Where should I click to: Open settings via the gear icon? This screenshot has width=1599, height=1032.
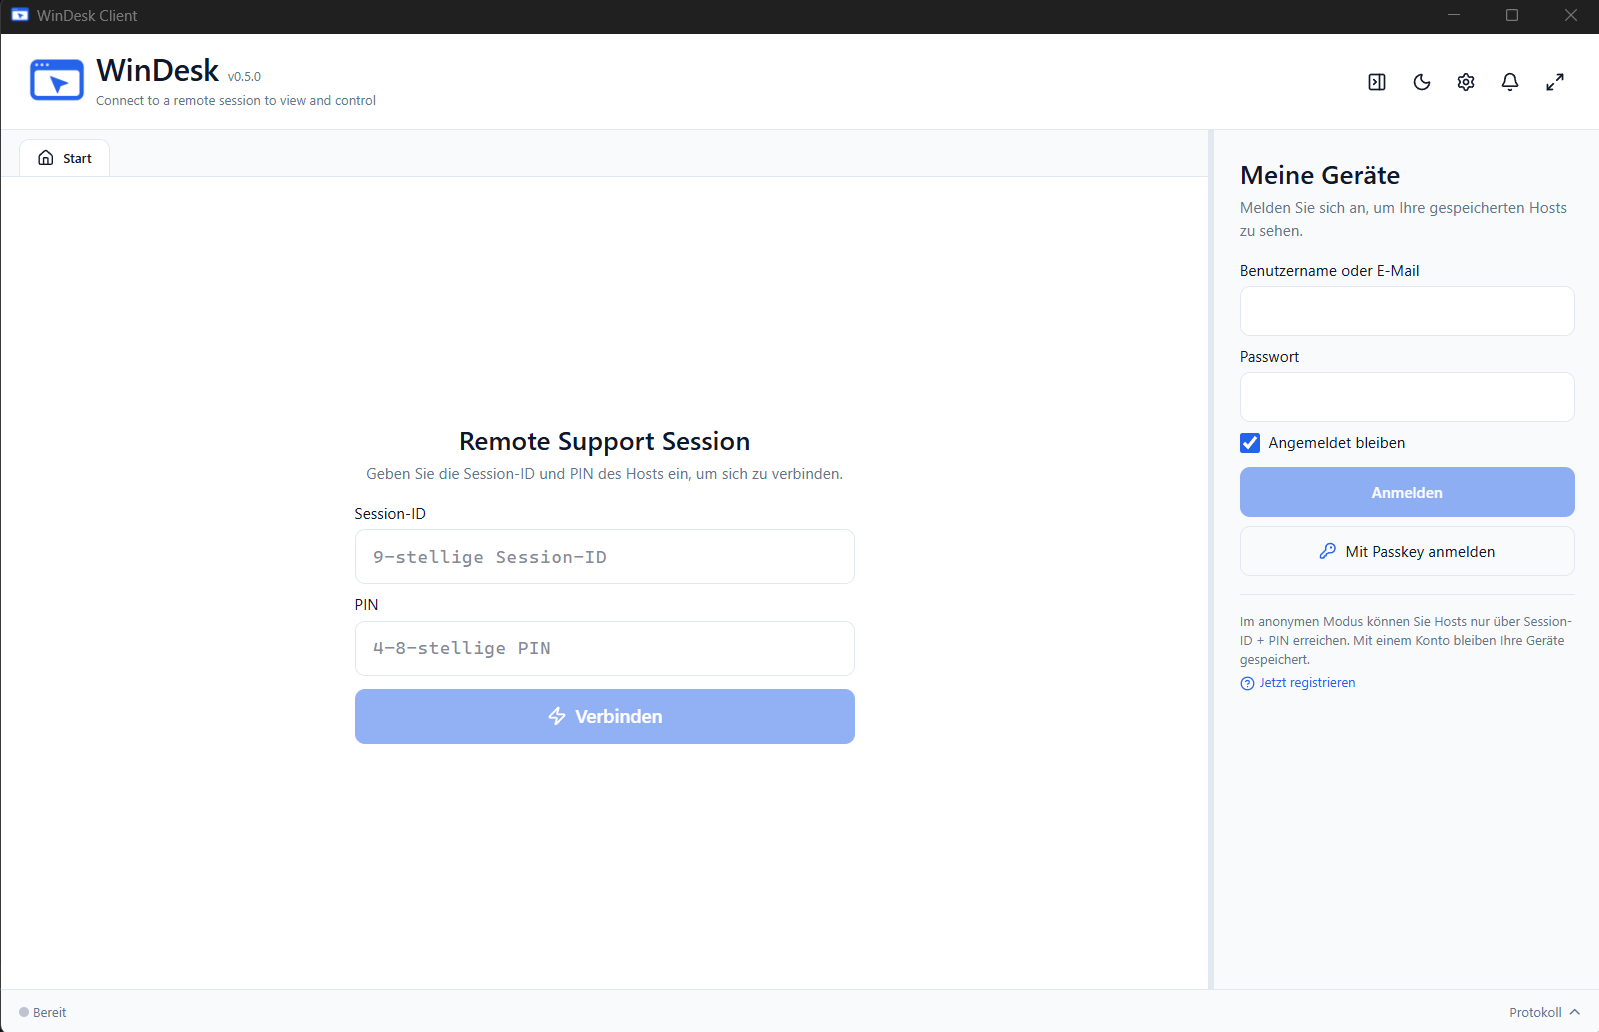coord(1466,82)
